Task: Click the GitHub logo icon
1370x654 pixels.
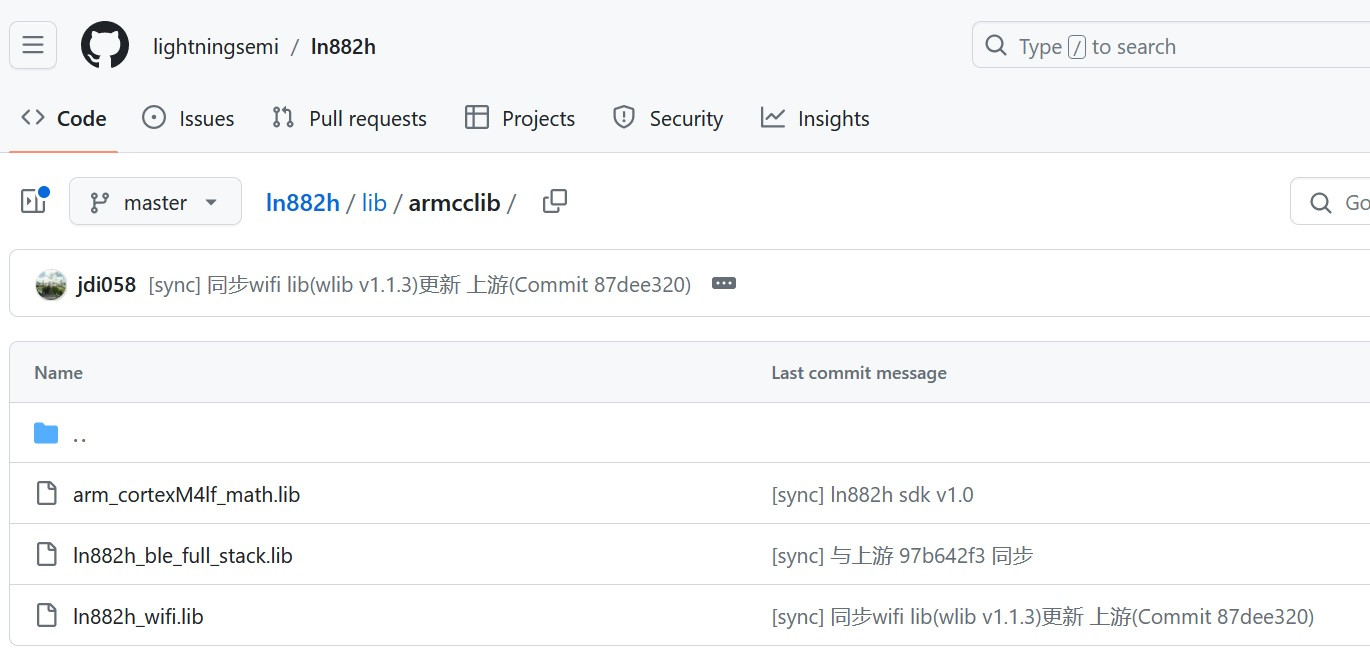Action: click(x=105, y=46)
